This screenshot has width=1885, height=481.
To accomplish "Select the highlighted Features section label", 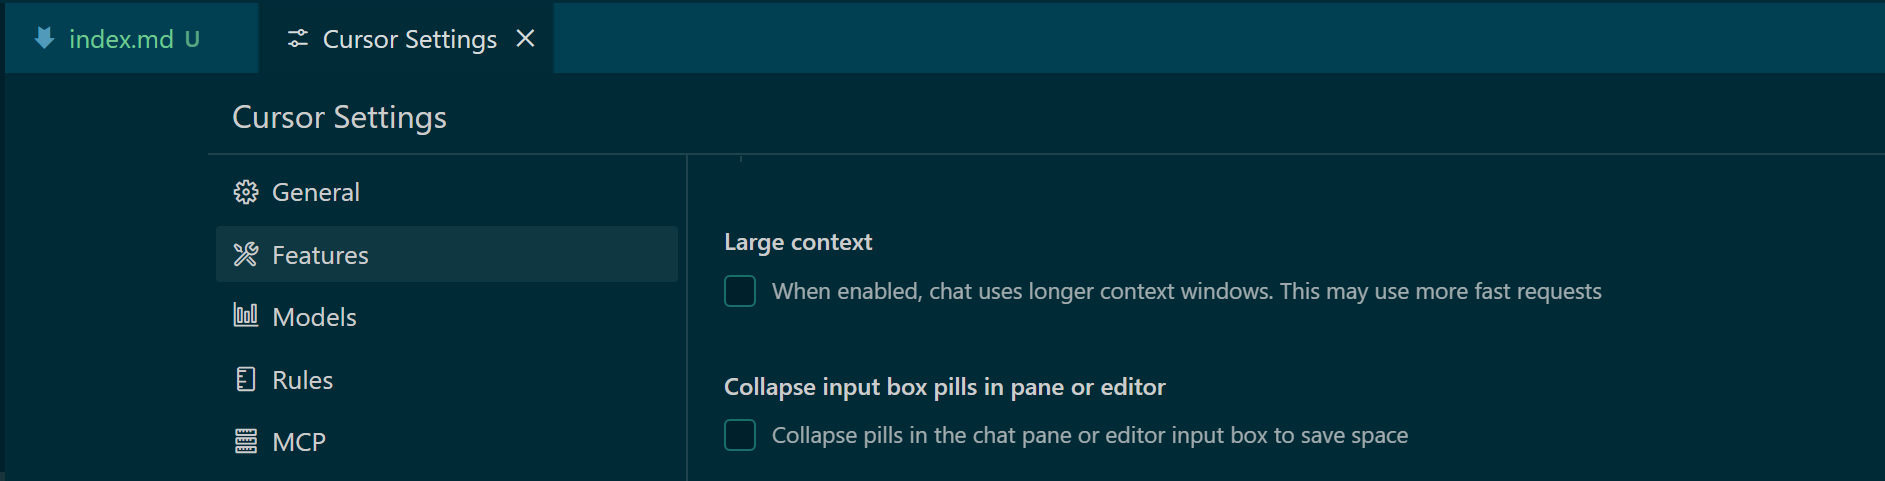I will 320,255.
